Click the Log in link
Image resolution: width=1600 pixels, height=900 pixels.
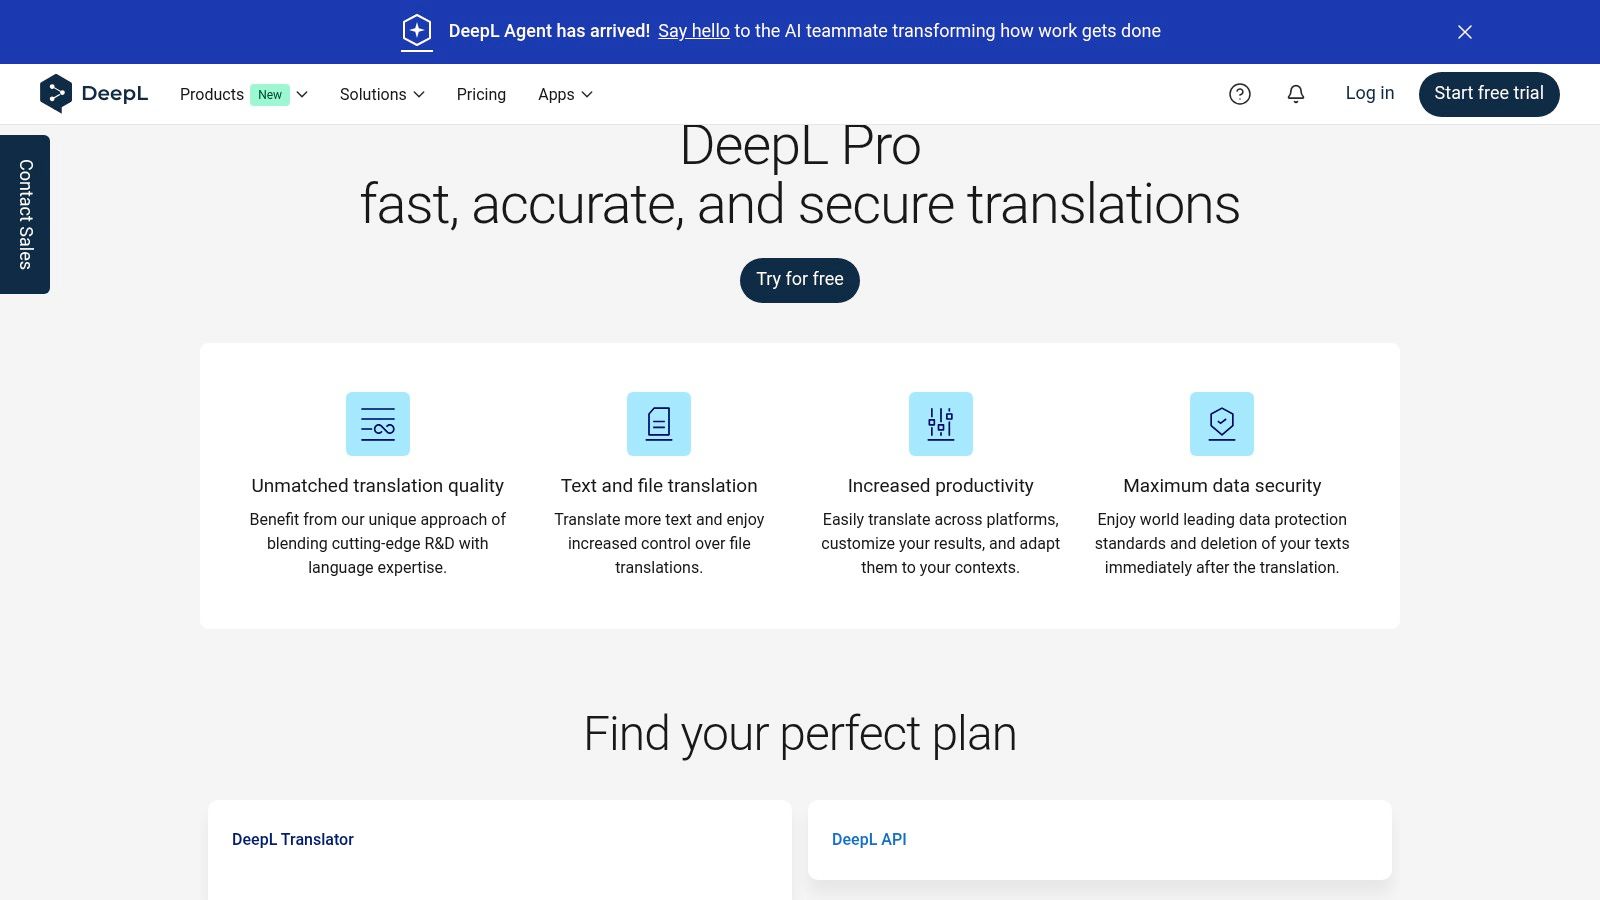tap(1370, 93)
